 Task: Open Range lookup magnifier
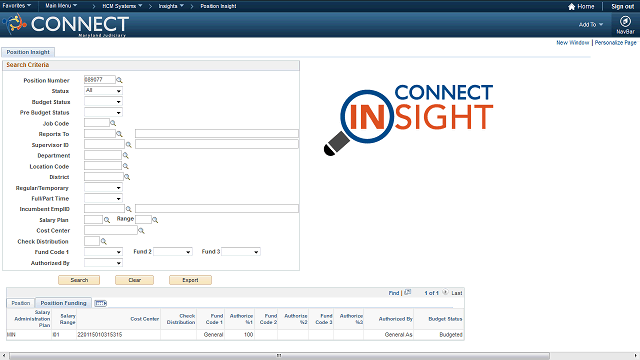pos(155,220)
